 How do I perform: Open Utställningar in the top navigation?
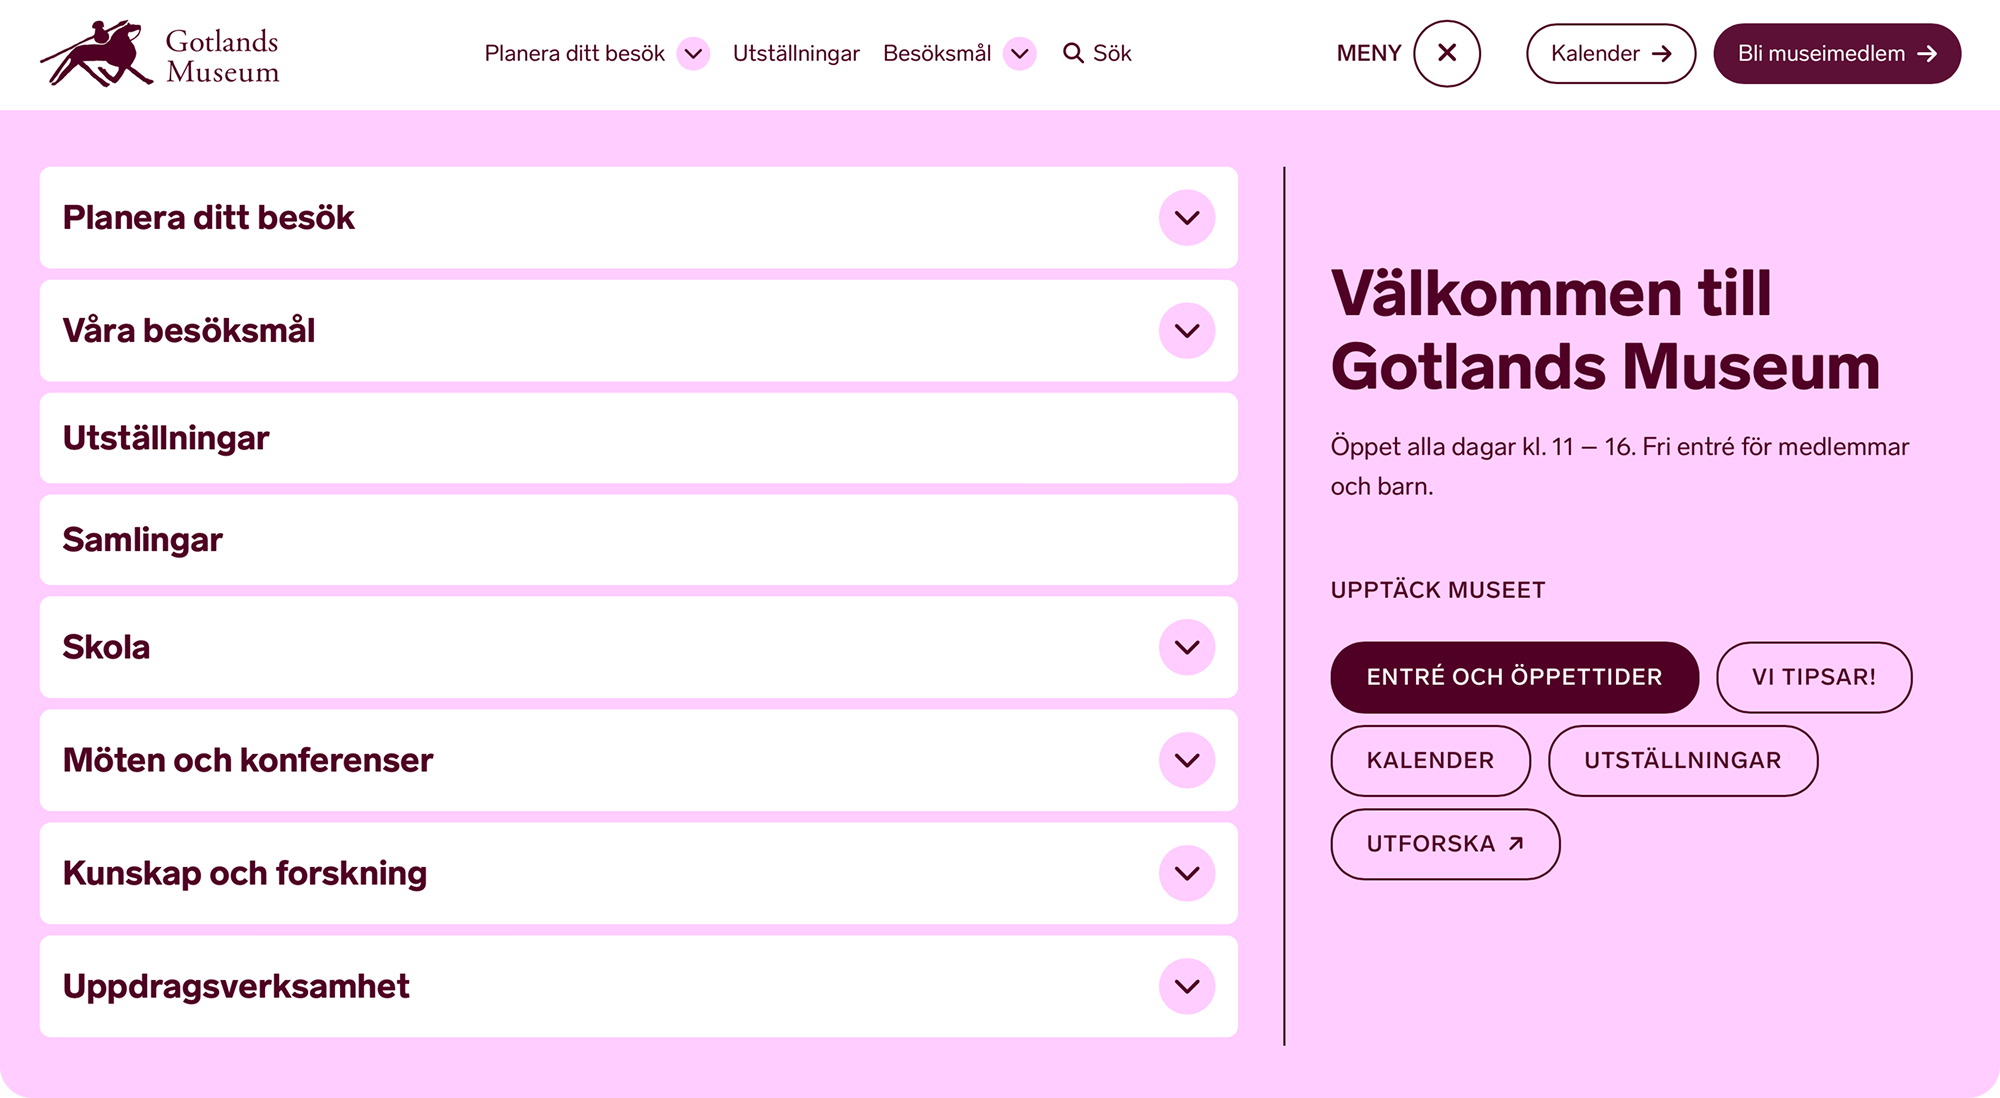click(796, 54)
